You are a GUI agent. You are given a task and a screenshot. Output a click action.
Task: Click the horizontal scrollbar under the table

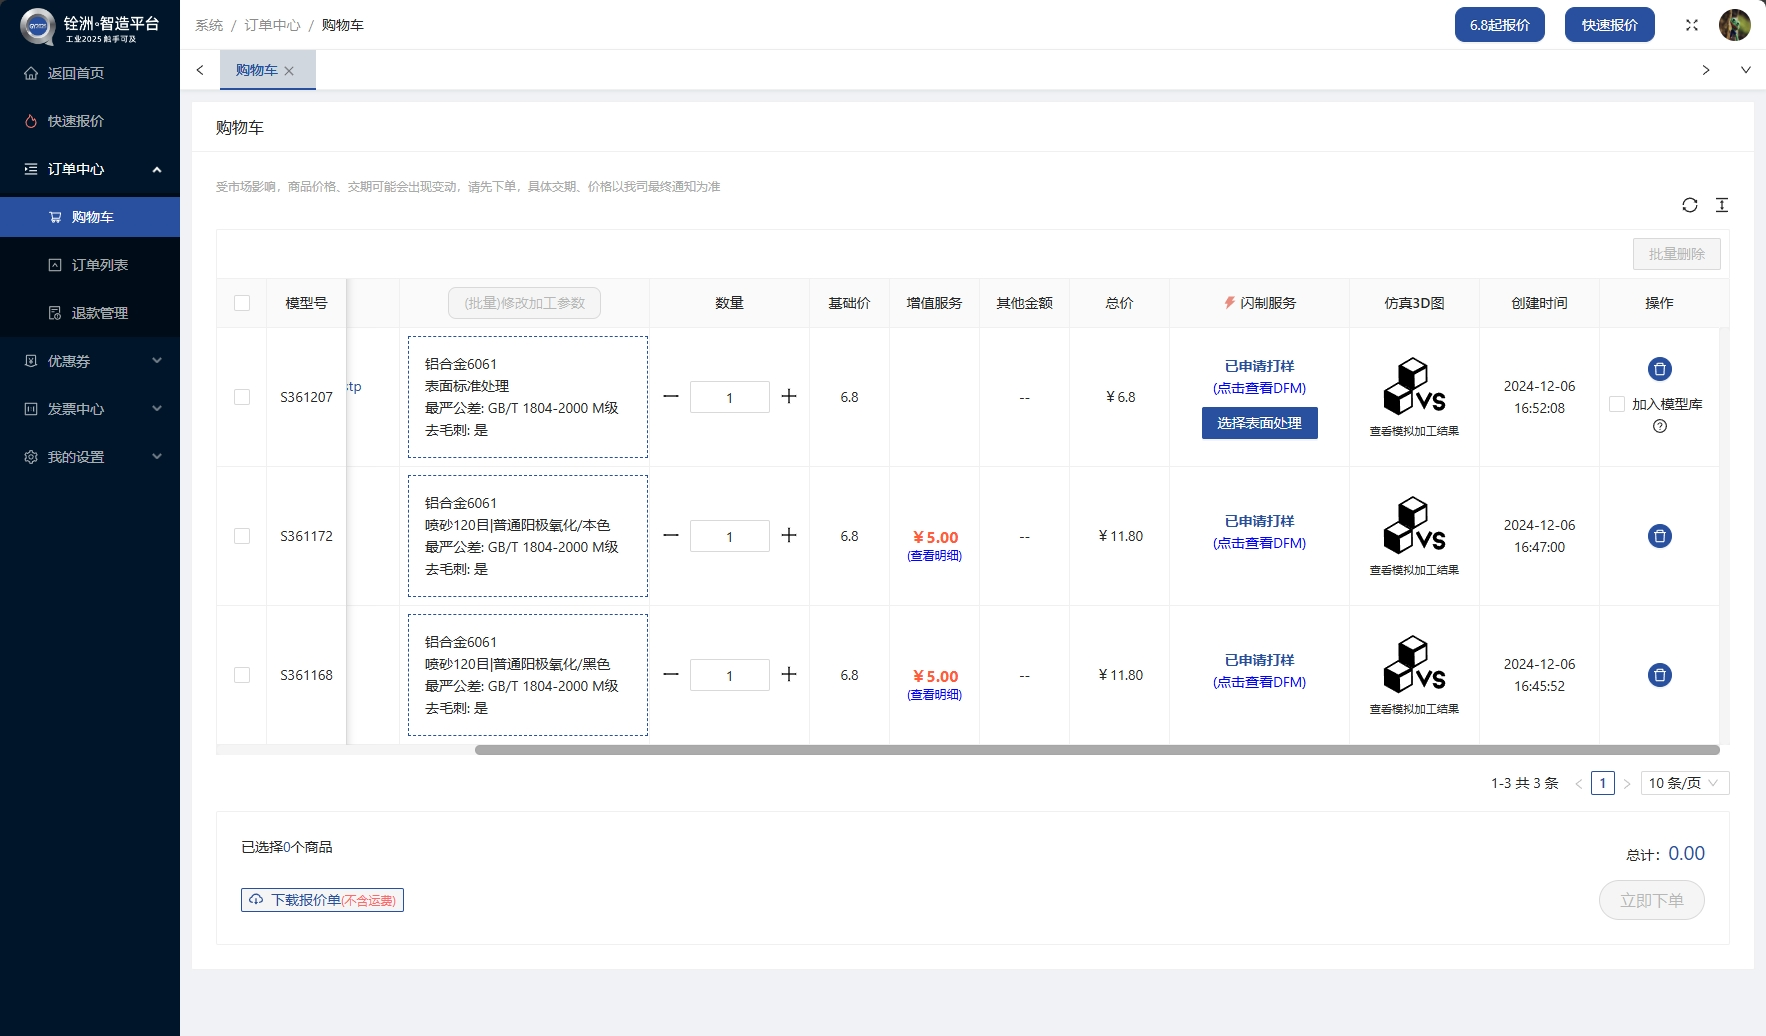(1096, 750)
